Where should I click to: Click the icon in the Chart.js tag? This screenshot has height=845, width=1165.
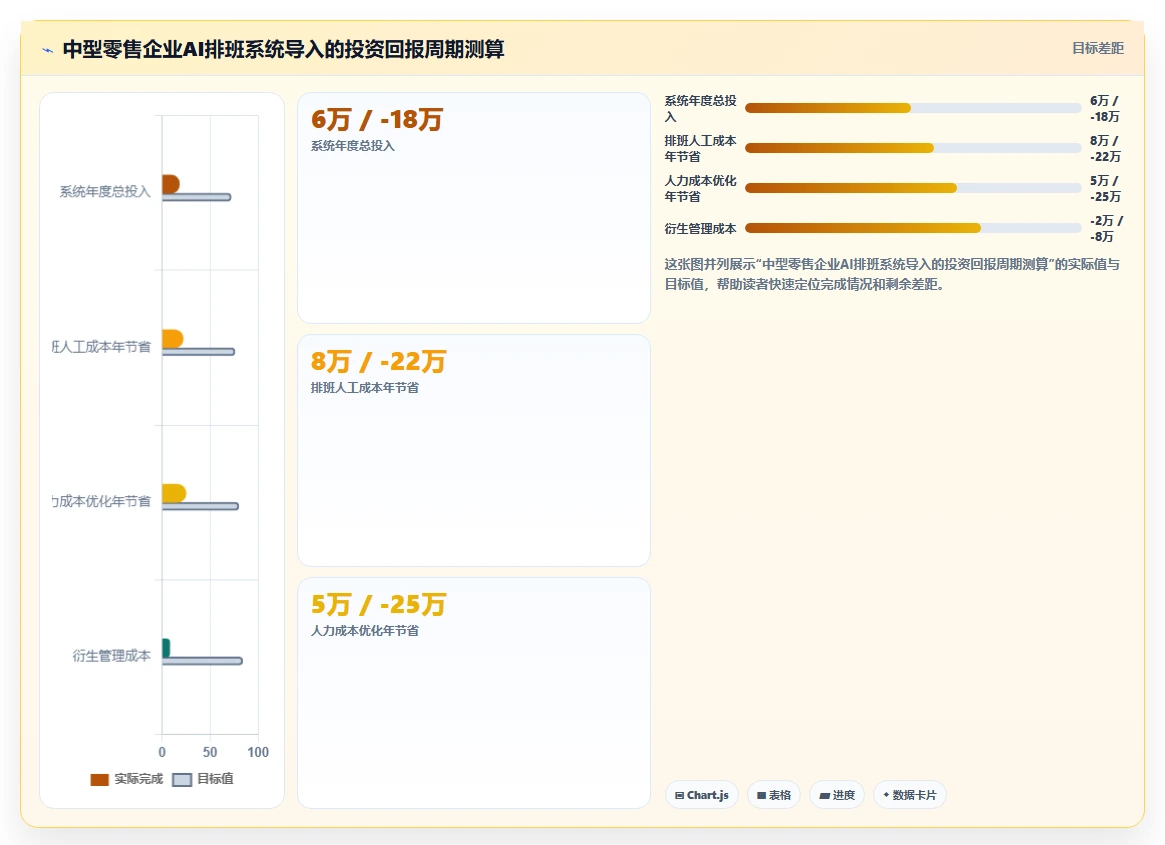[679, 795]
